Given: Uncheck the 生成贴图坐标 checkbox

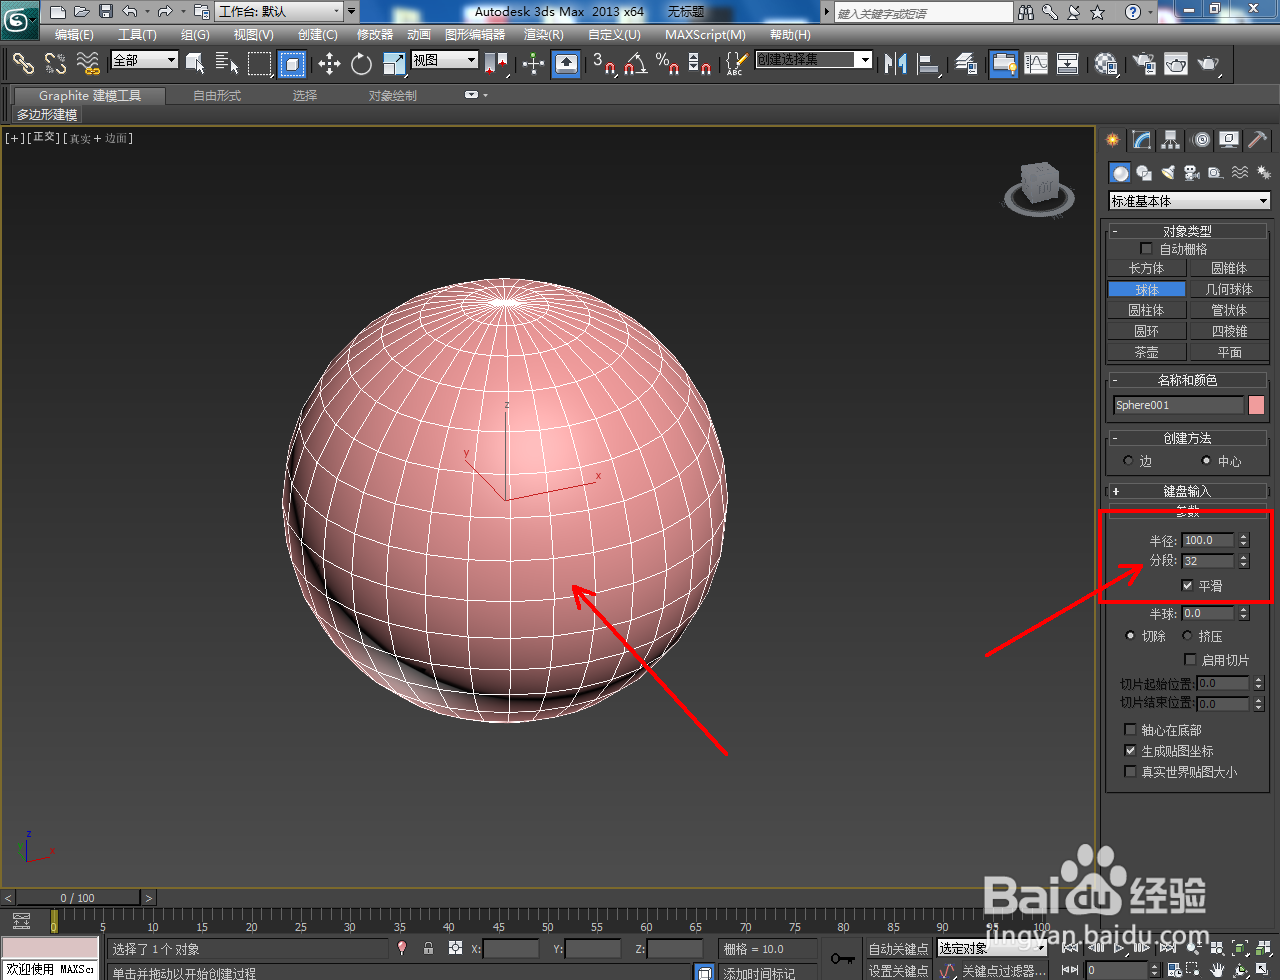Looking at the screenshot, I should coord(1130,751).
